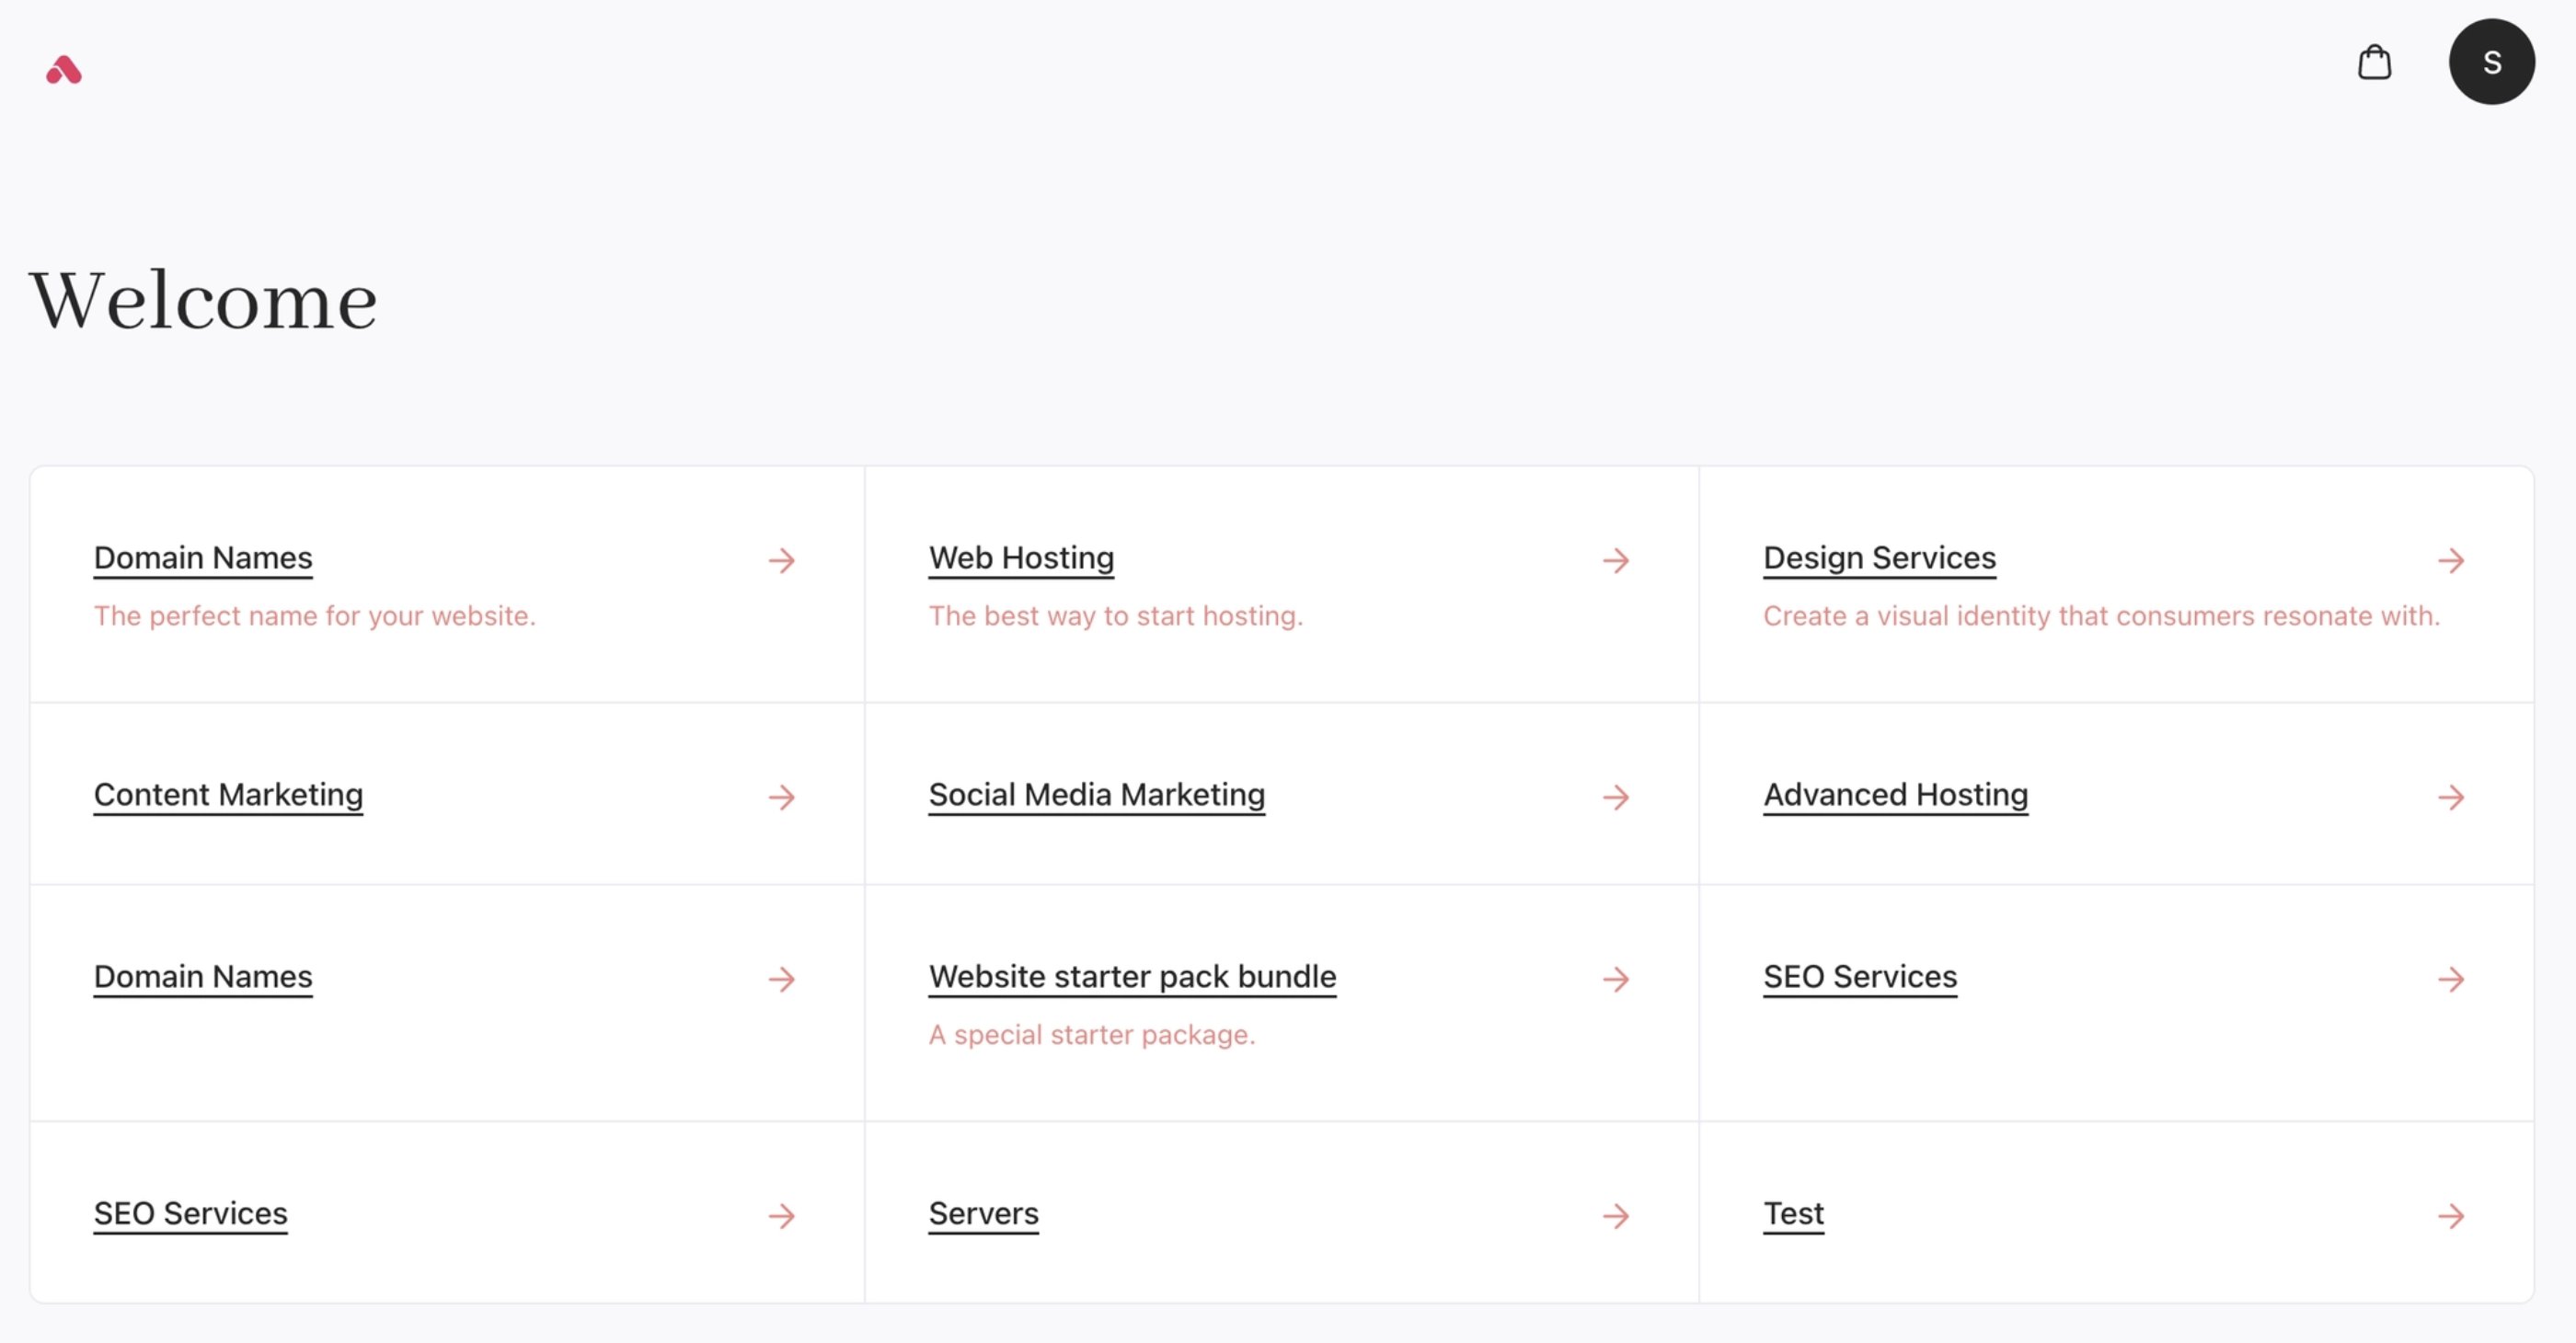The height and width of the screenshot is (1343, 2576).
Task: Click the arrow beside Web Hosting
Action: point(1616,560)
